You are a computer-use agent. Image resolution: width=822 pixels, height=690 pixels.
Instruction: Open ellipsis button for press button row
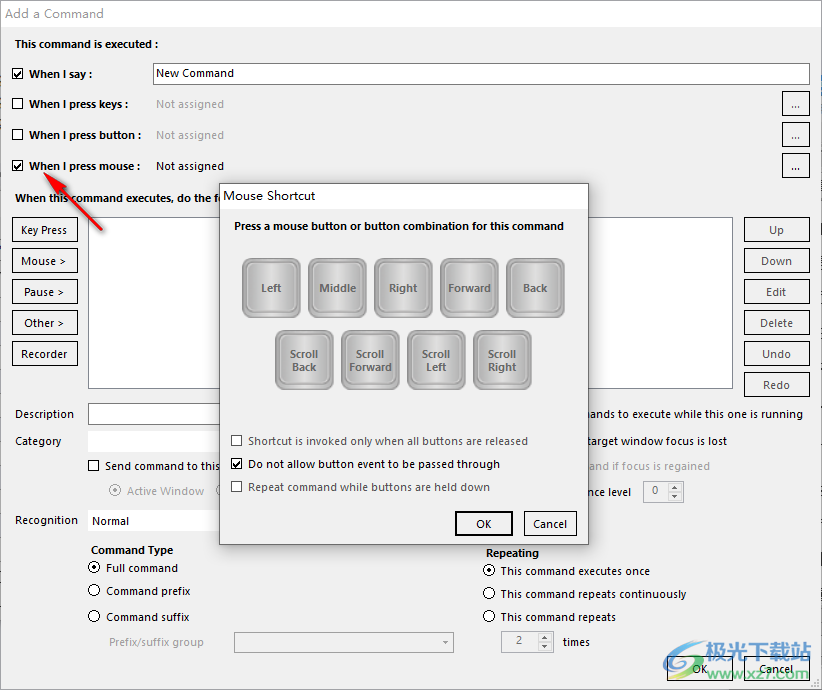click(x=795, y=135)
